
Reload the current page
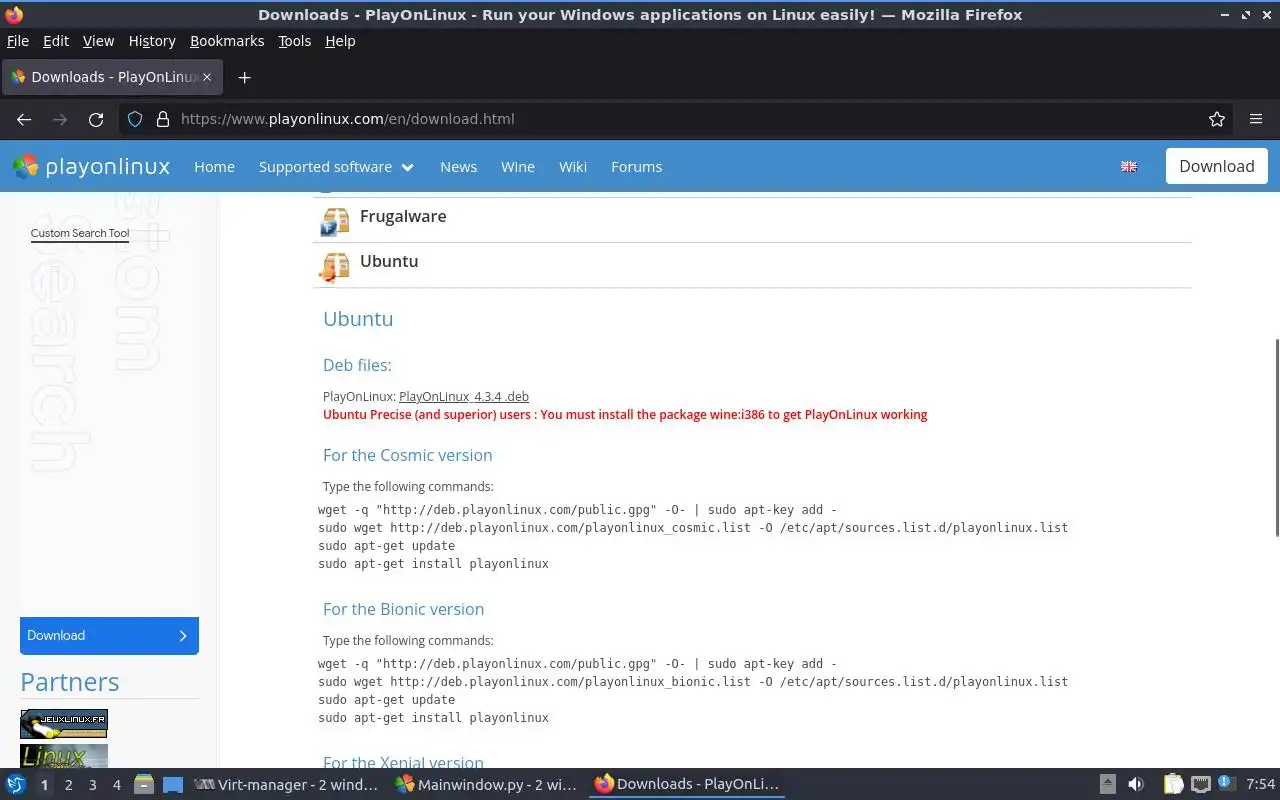[96, 119]
